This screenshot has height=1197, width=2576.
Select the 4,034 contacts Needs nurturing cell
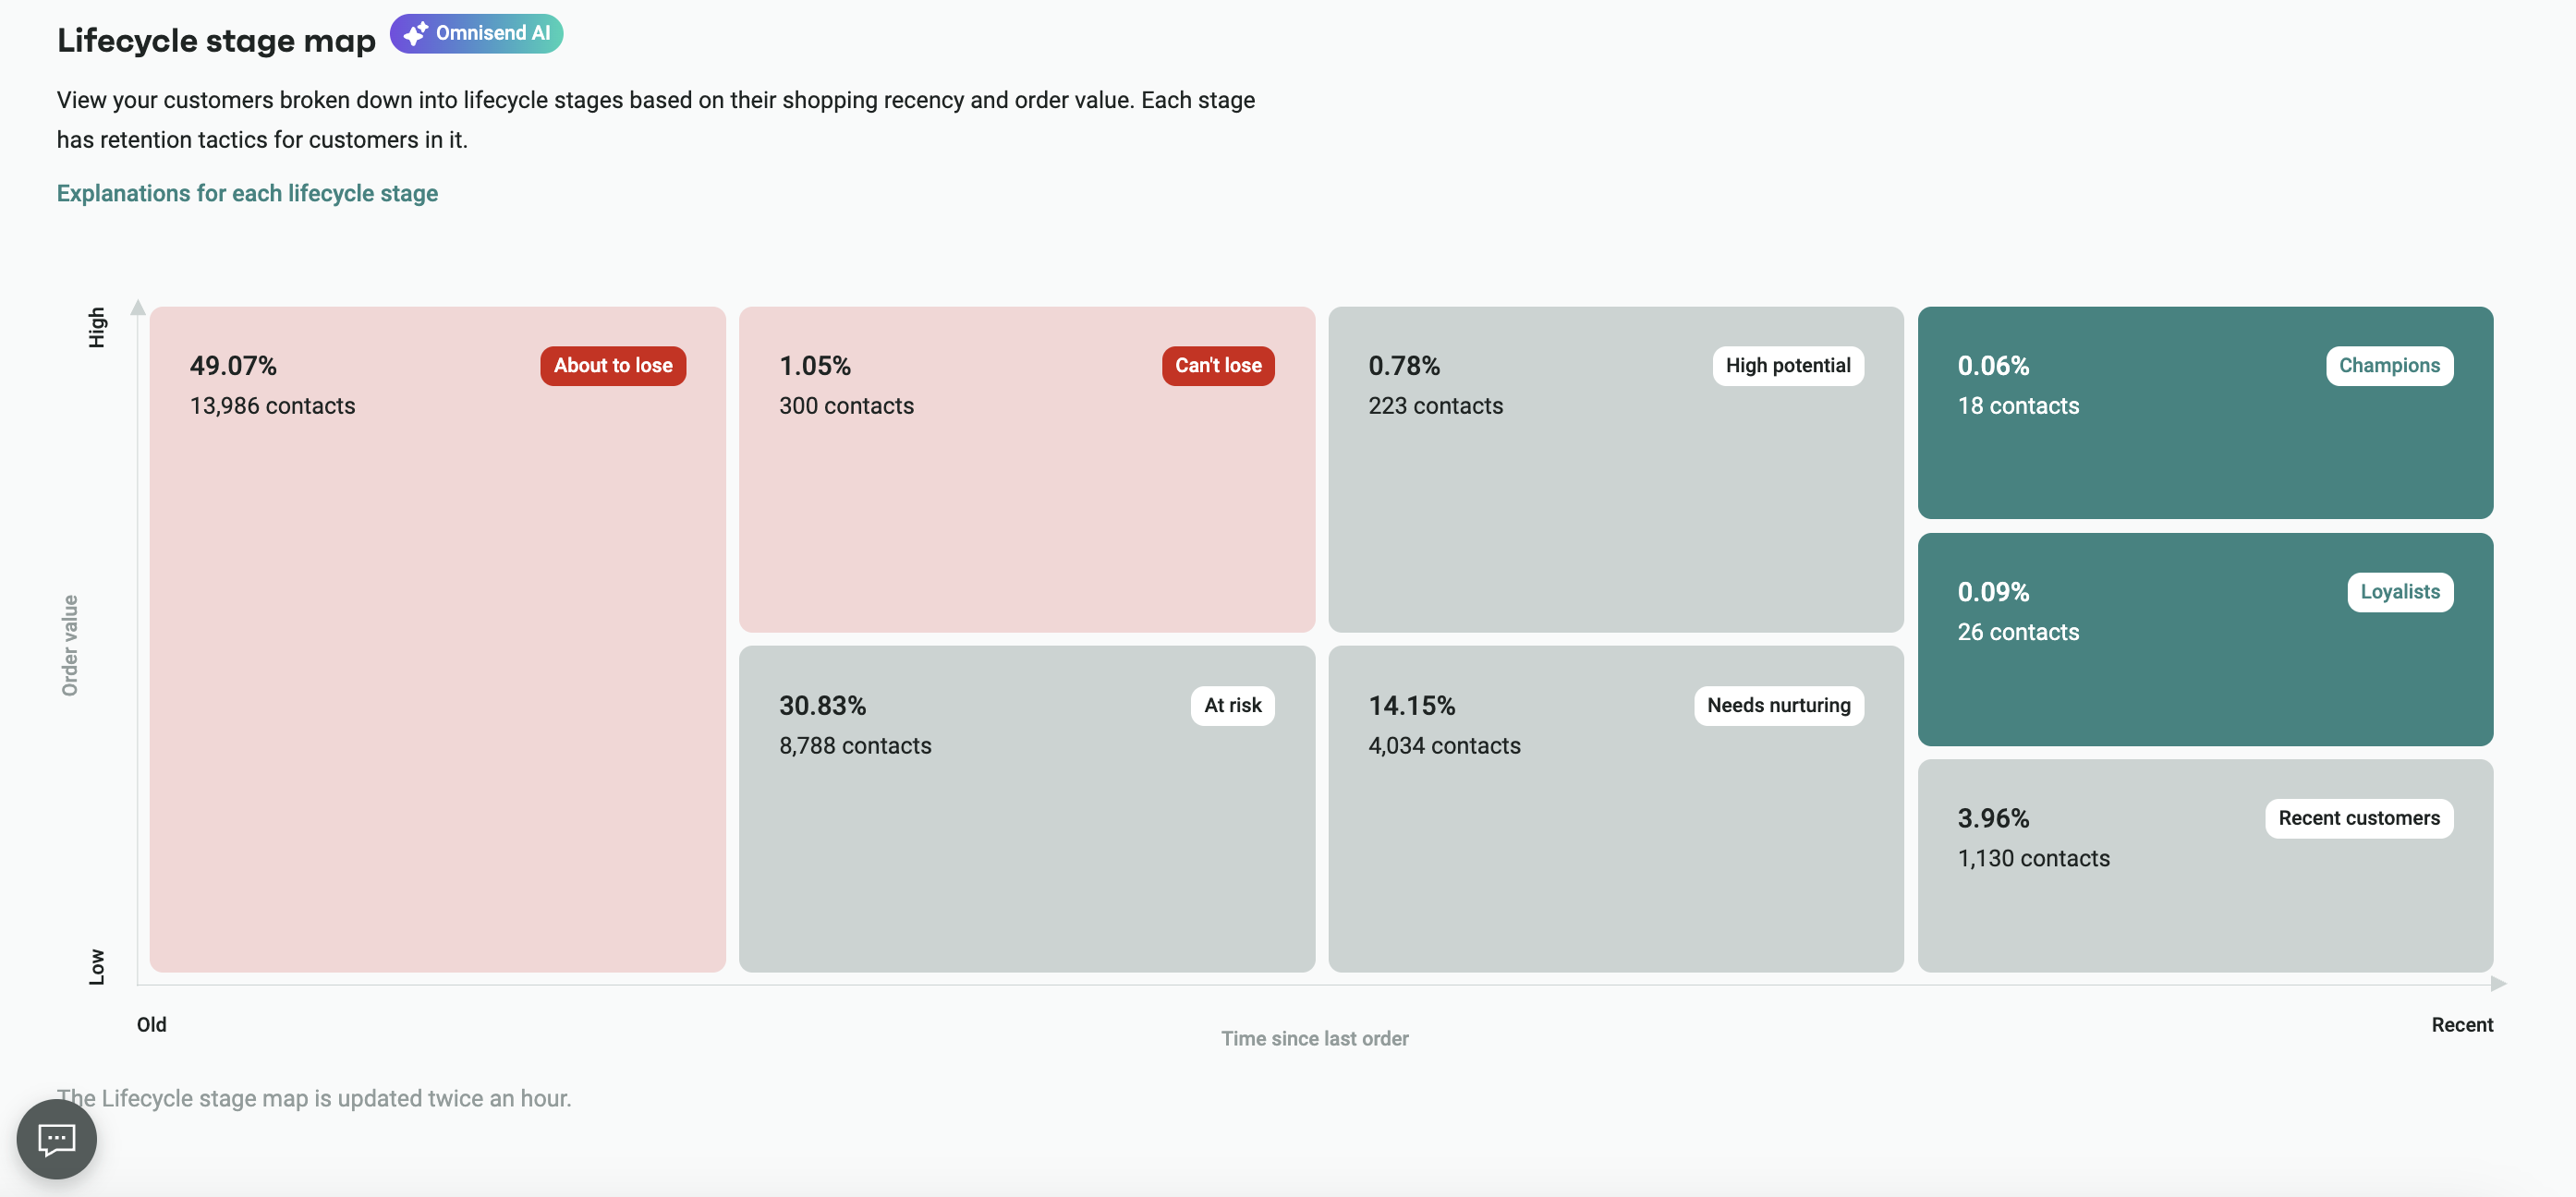1615,810
